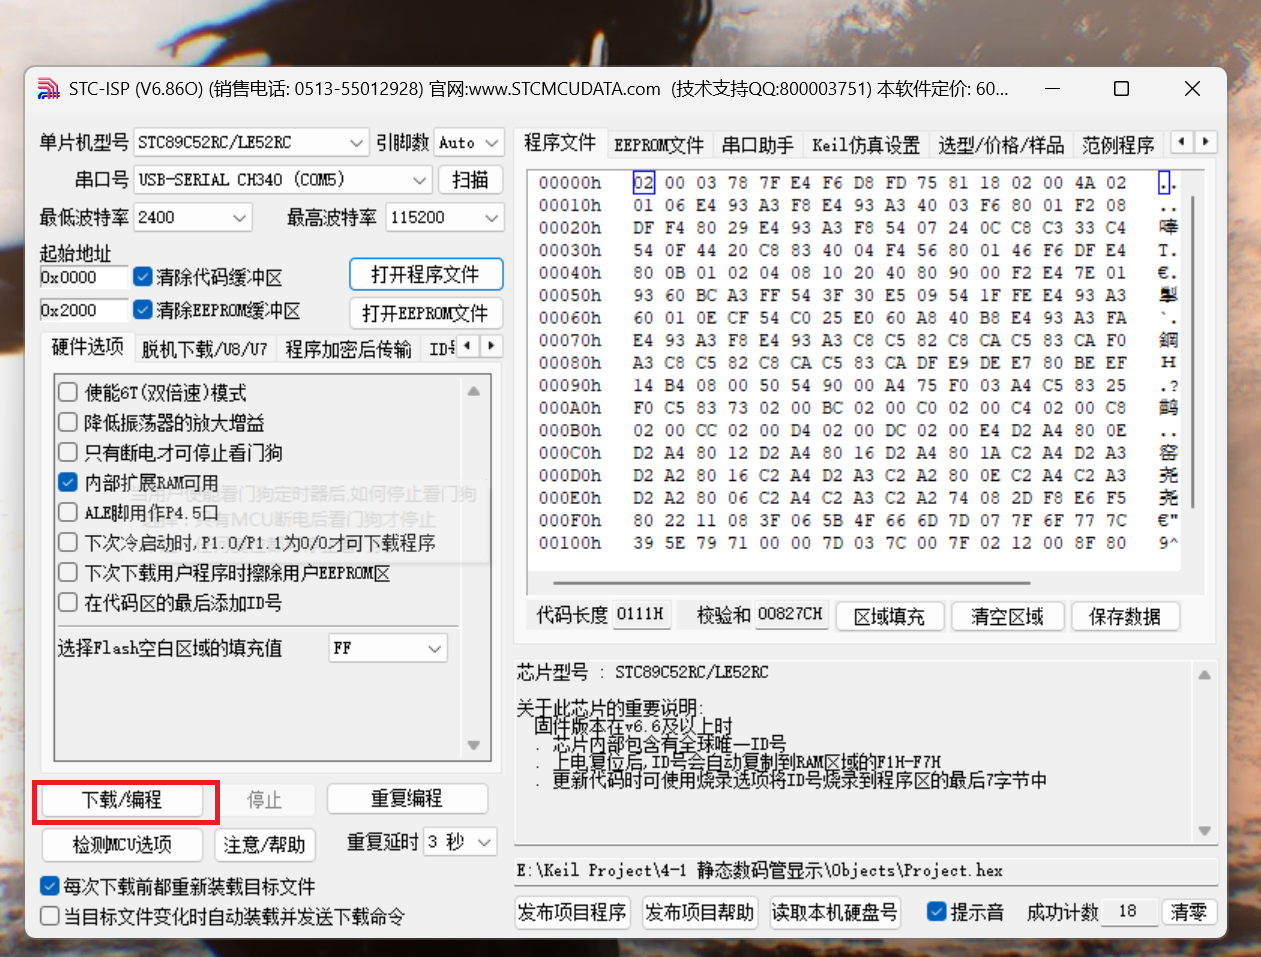
Task: Click the 校验和 00827CH value
Action: [790, 613]
